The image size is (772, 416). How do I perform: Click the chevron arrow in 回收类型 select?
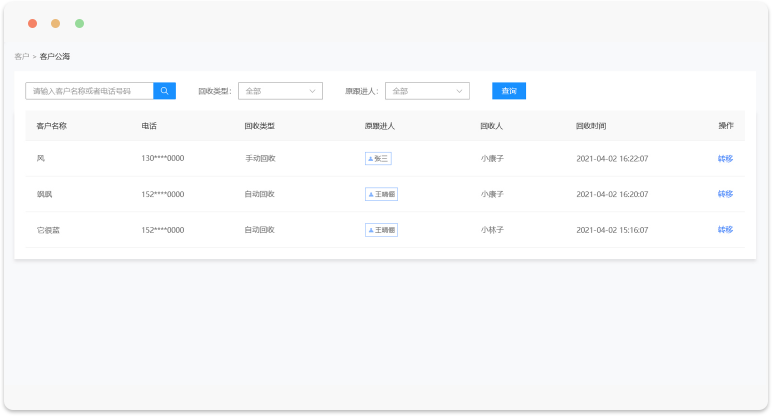pyautogui.click(x=312, y=91)
